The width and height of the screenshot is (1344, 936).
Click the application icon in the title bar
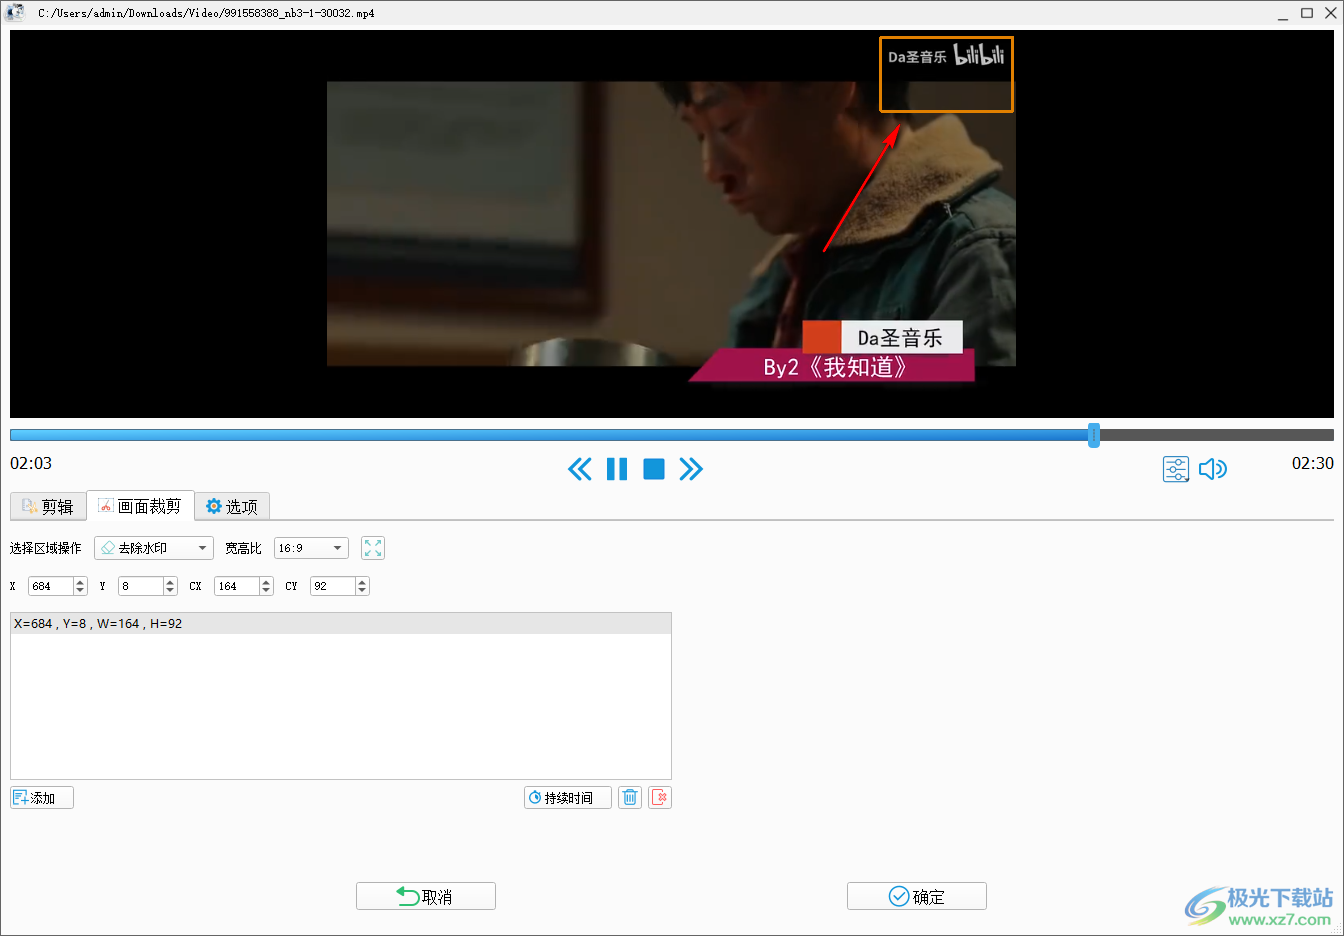coord(15,13)
